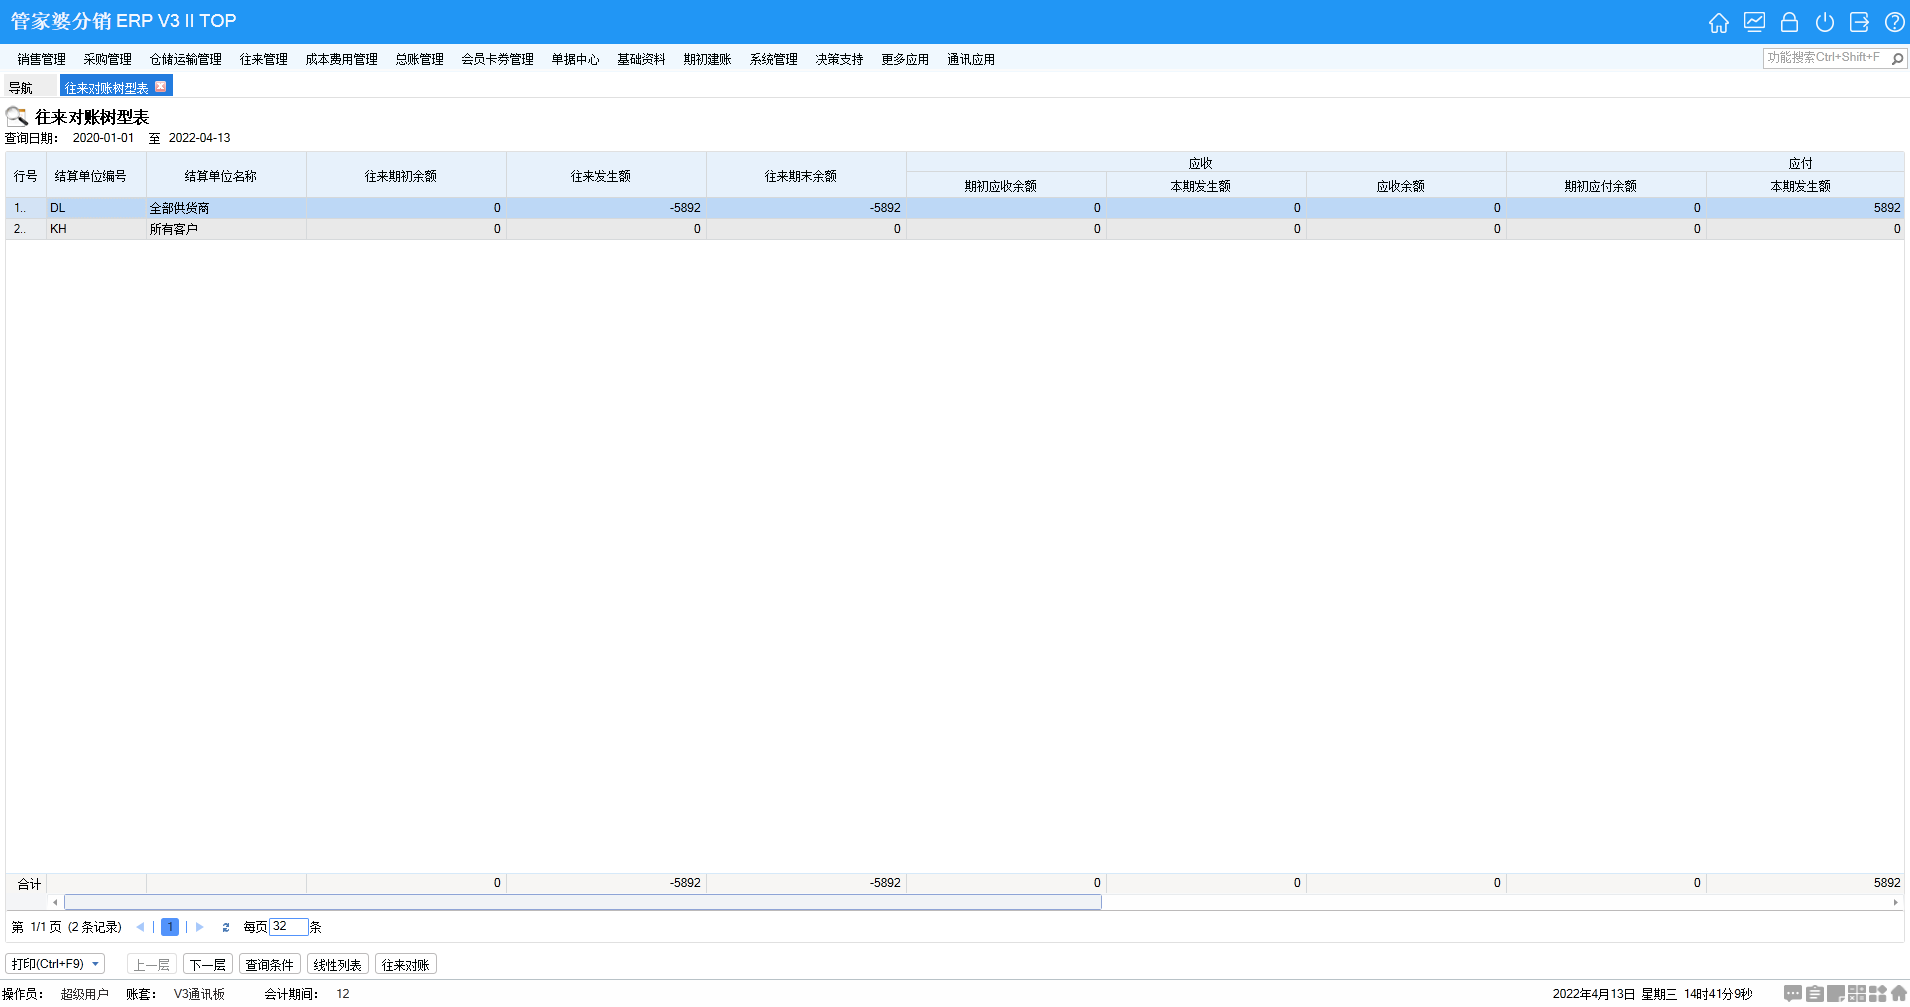This screenshot has height=1007, width=1910.
Task: Click the 往来发生额 column header
Action: pos(606,175)
